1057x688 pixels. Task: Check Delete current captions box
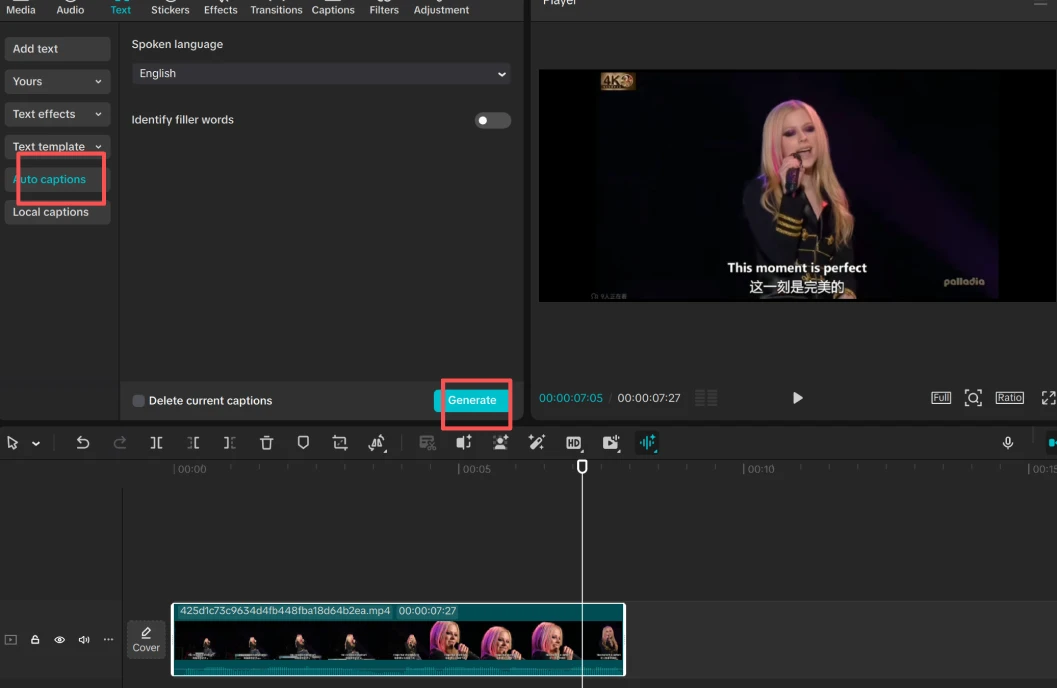(138, 401)
